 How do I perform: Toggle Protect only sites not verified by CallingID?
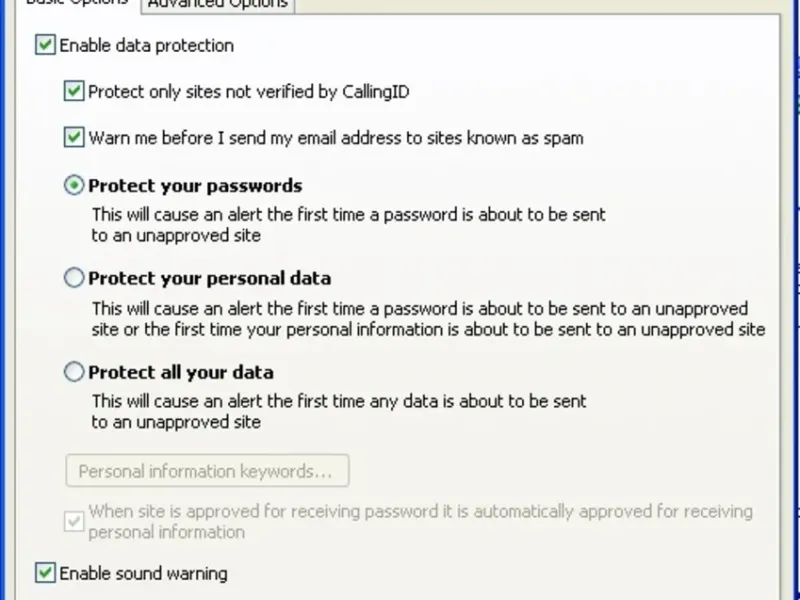click(x=74, y=92)
